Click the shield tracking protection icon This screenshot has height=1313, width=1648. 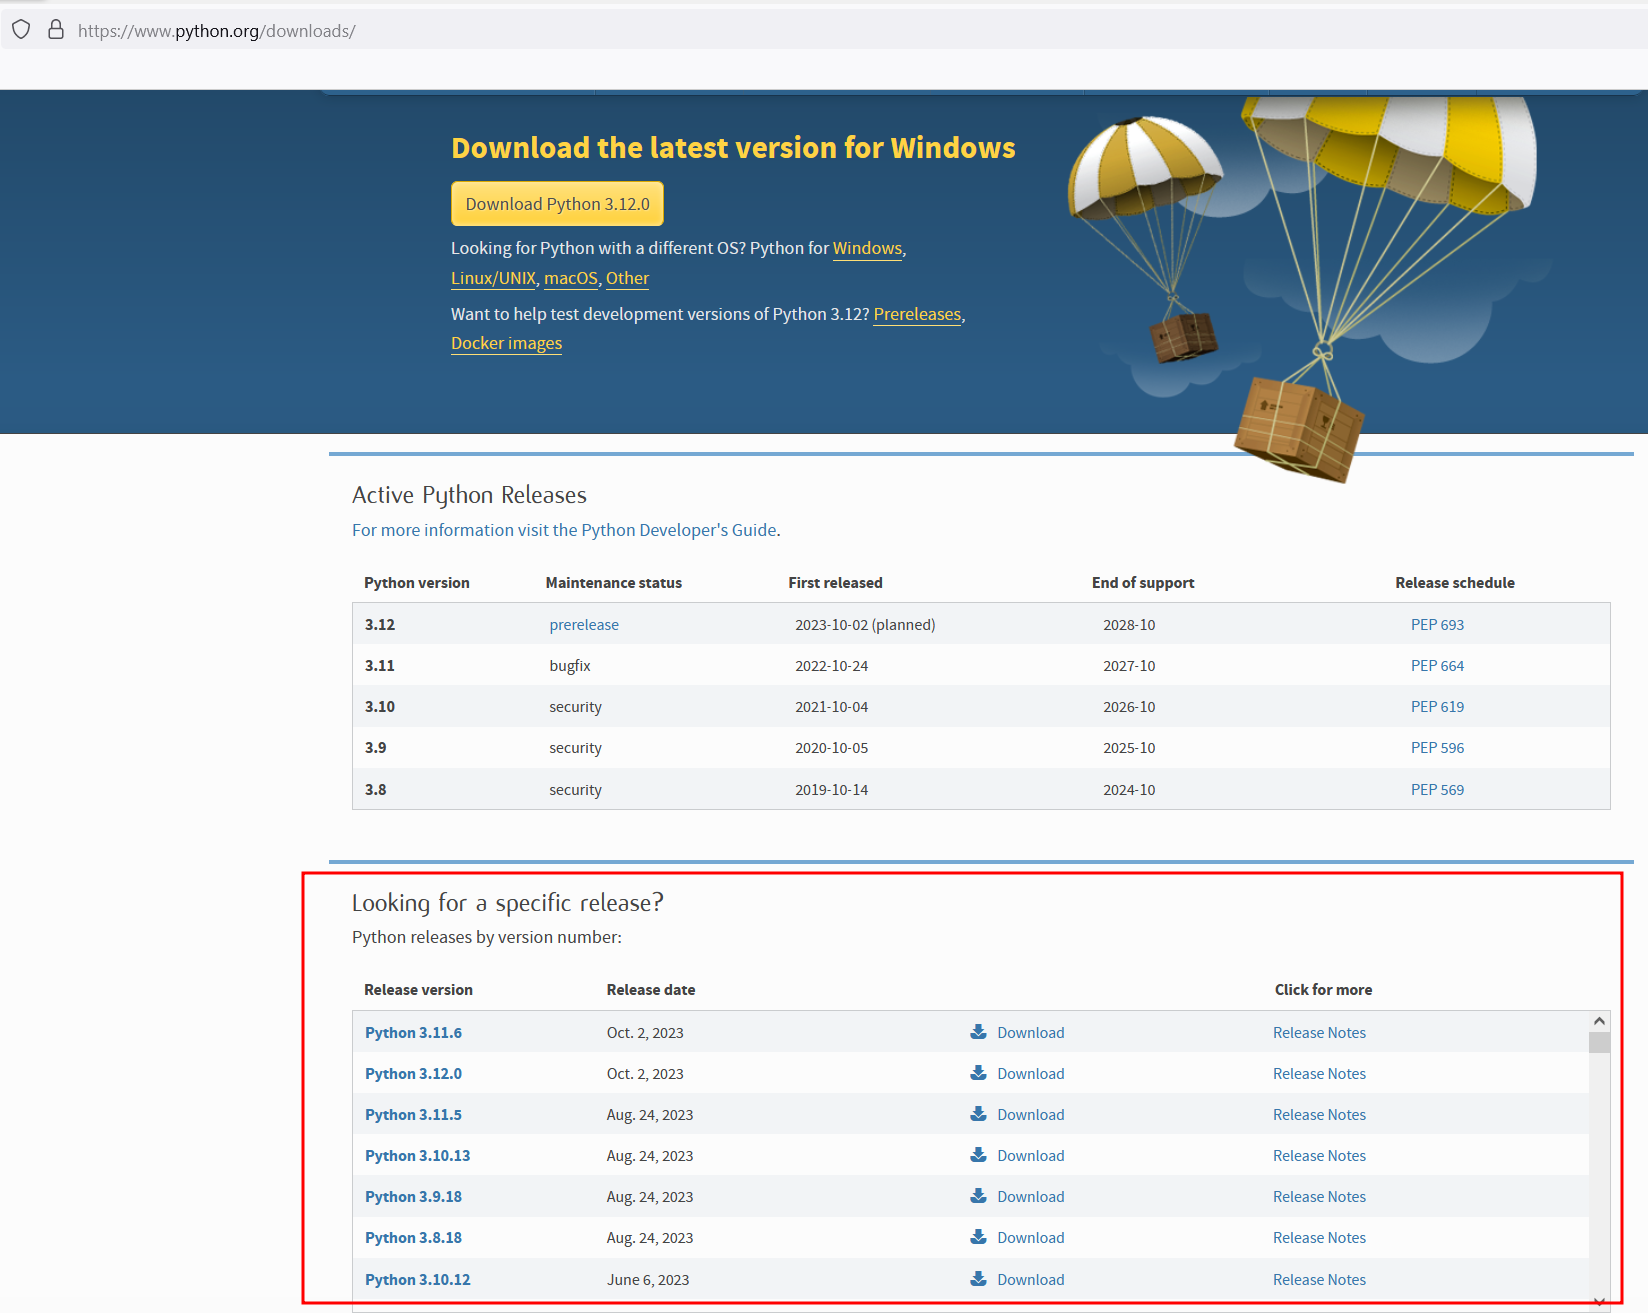click(21, 30)
